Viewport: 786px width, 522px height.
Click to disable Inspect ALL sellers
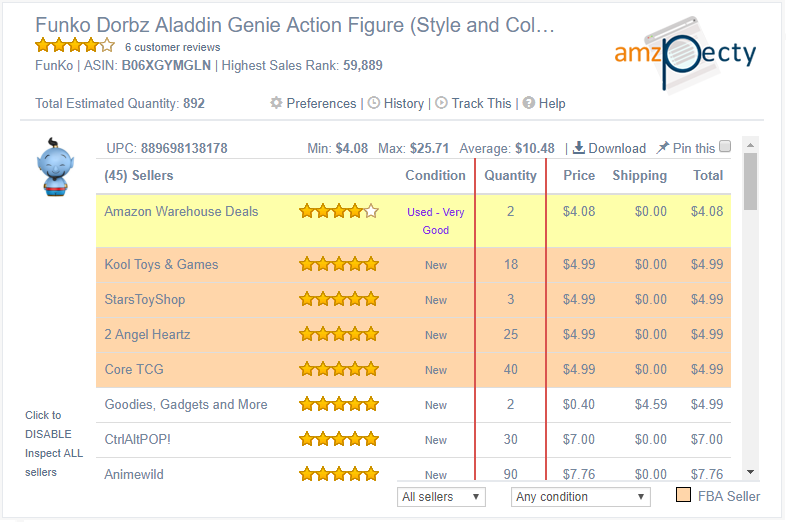(54, 444)
